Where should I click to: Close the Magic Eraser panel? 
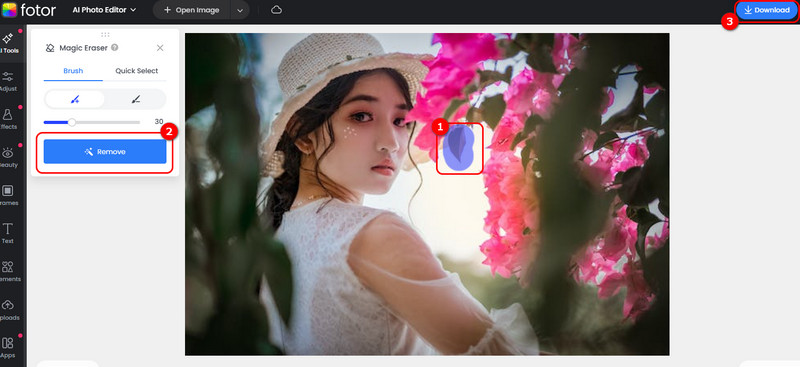160,48
